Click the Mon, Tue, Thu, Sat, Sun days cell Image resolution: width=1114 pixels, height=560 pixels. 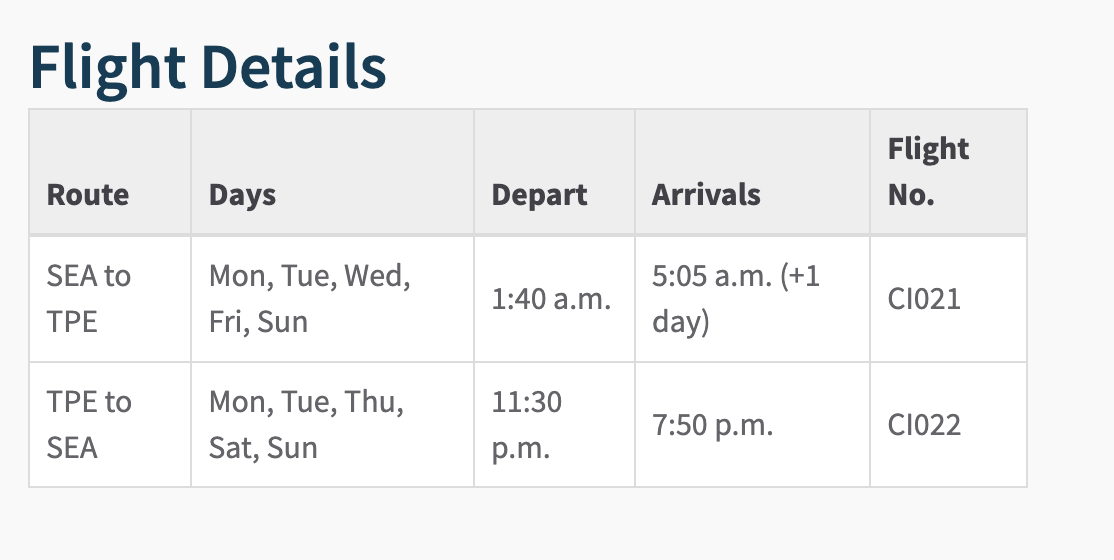(x=306, y=424)
